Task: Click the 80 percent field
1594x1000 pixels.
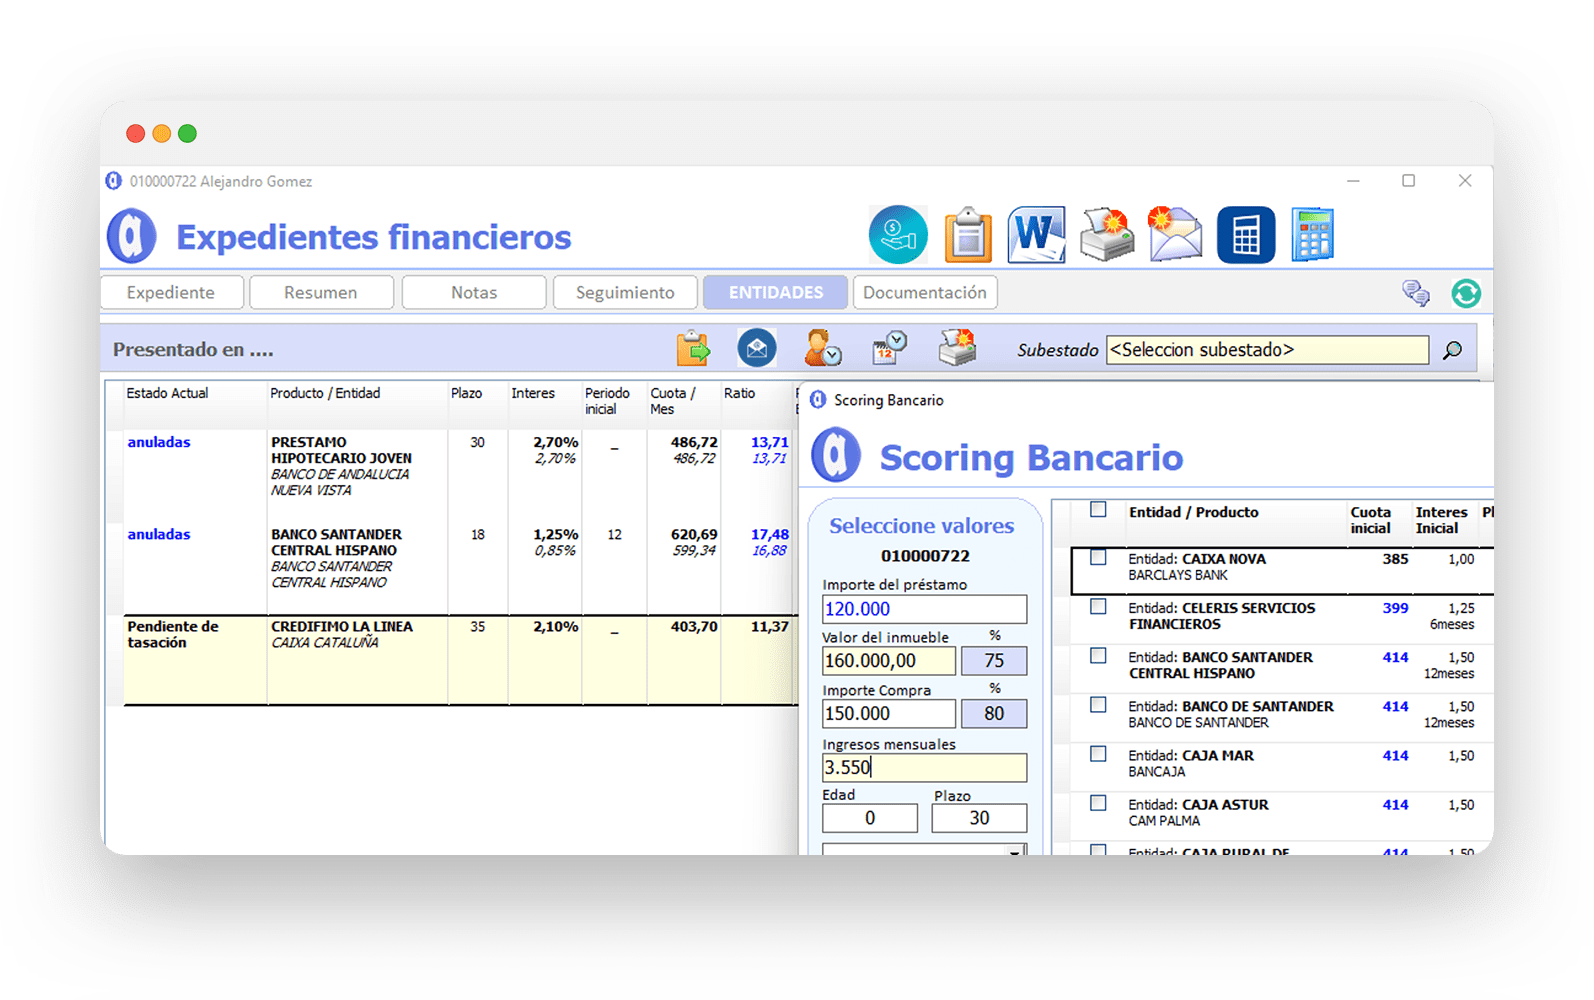Action: point(994,714)
